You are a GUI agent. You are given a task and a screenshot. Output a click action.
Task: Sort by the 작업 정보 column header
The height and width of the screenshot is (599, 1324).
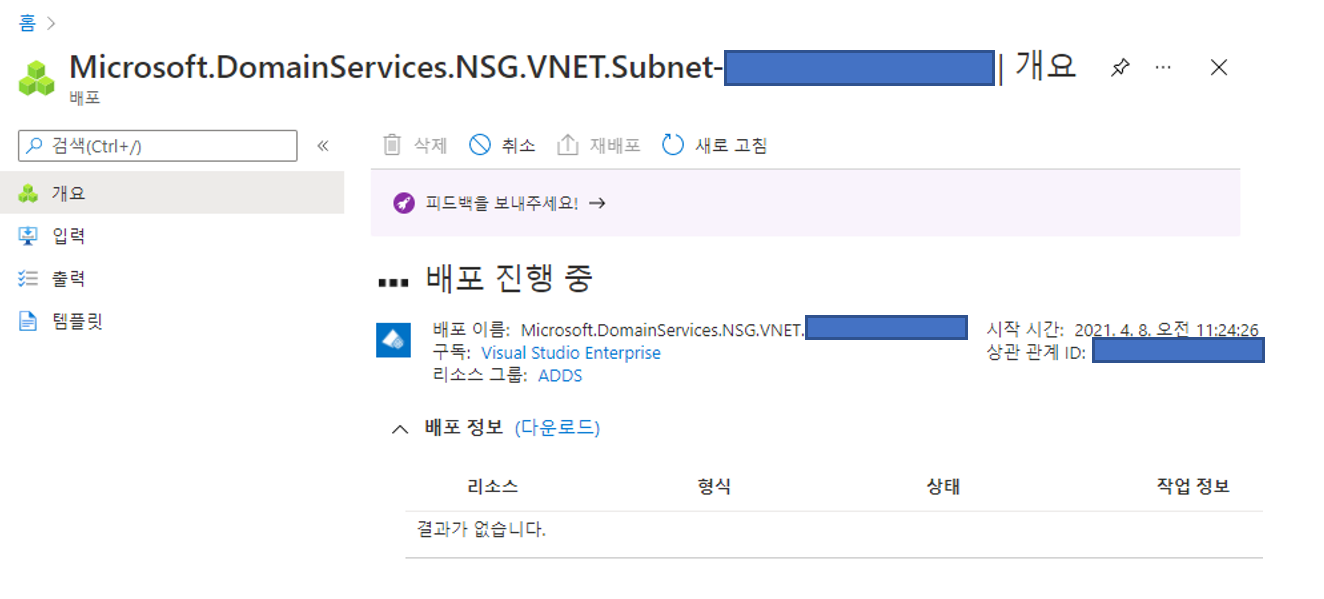pyautogui.click(x=1193, y=487)
